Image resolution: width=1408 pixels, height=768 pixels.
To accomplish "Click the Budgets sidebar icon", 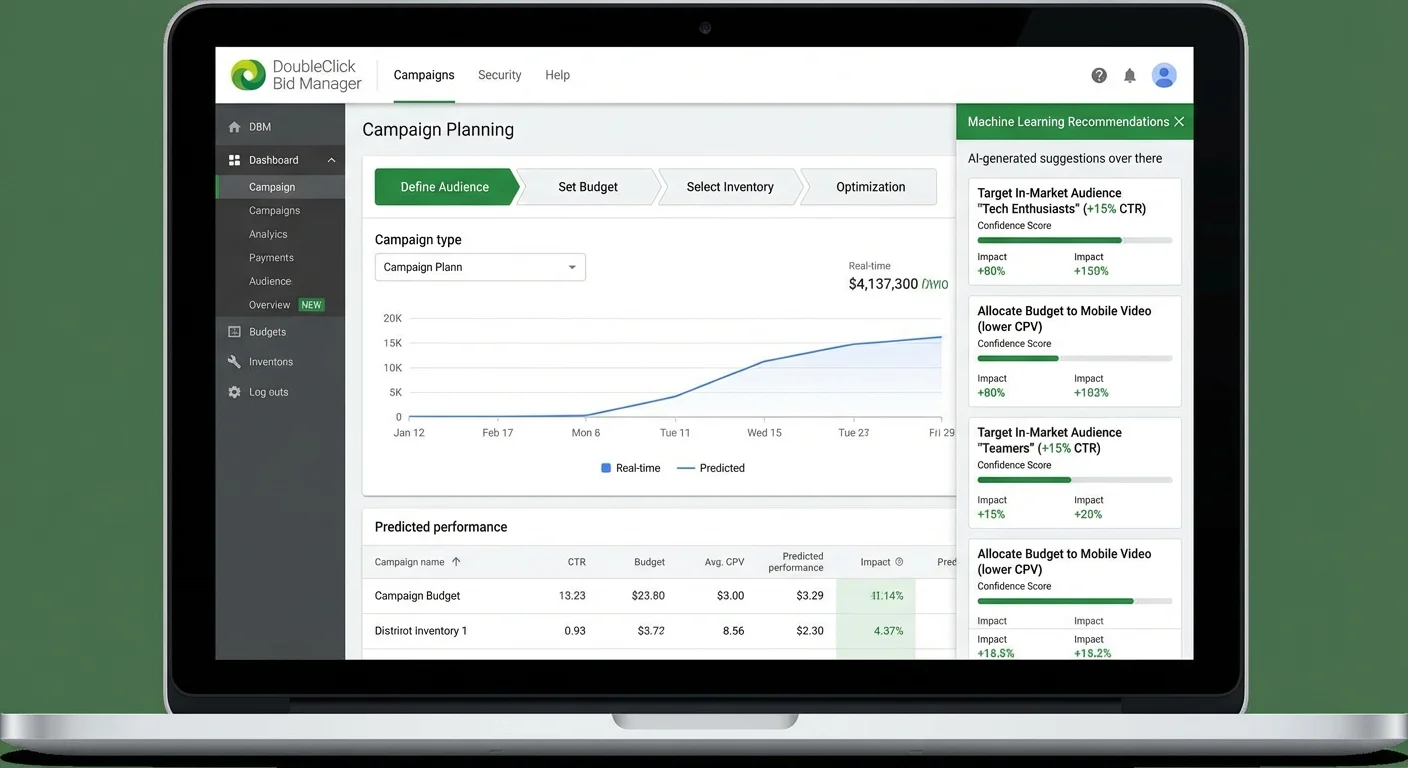I will (234, 332).
